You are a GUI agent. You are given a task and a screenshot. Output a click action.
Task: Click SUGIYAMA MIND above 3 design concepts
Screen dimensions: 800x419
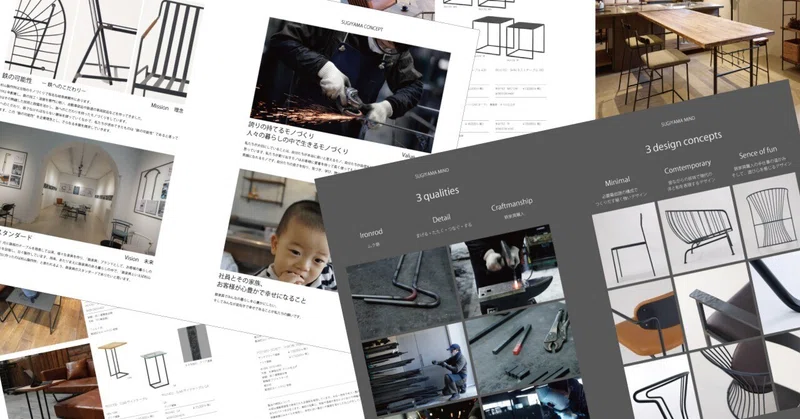[x=678, y=121]
